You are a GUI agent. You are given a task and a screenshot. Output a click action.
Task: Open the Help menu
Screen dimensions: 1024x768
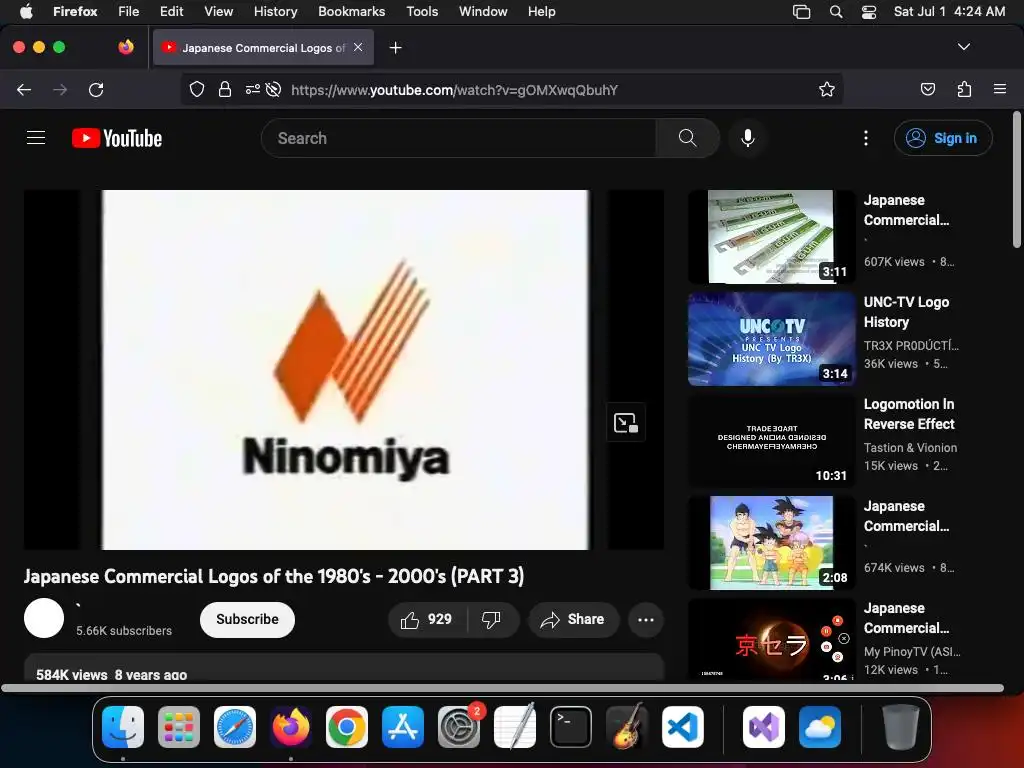541,12
